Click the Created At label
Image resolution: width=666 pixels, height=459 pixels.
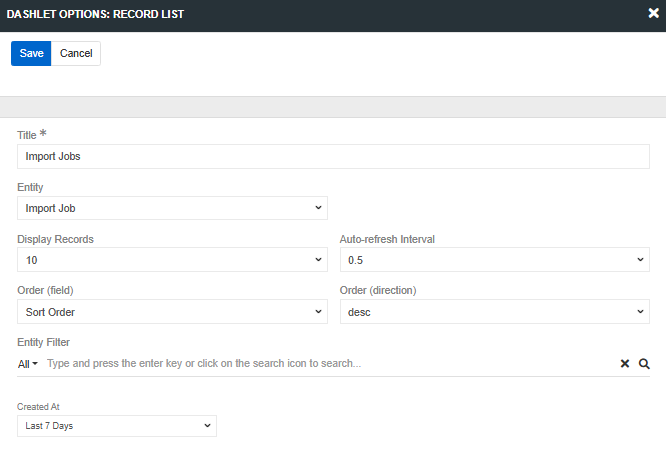38,407
